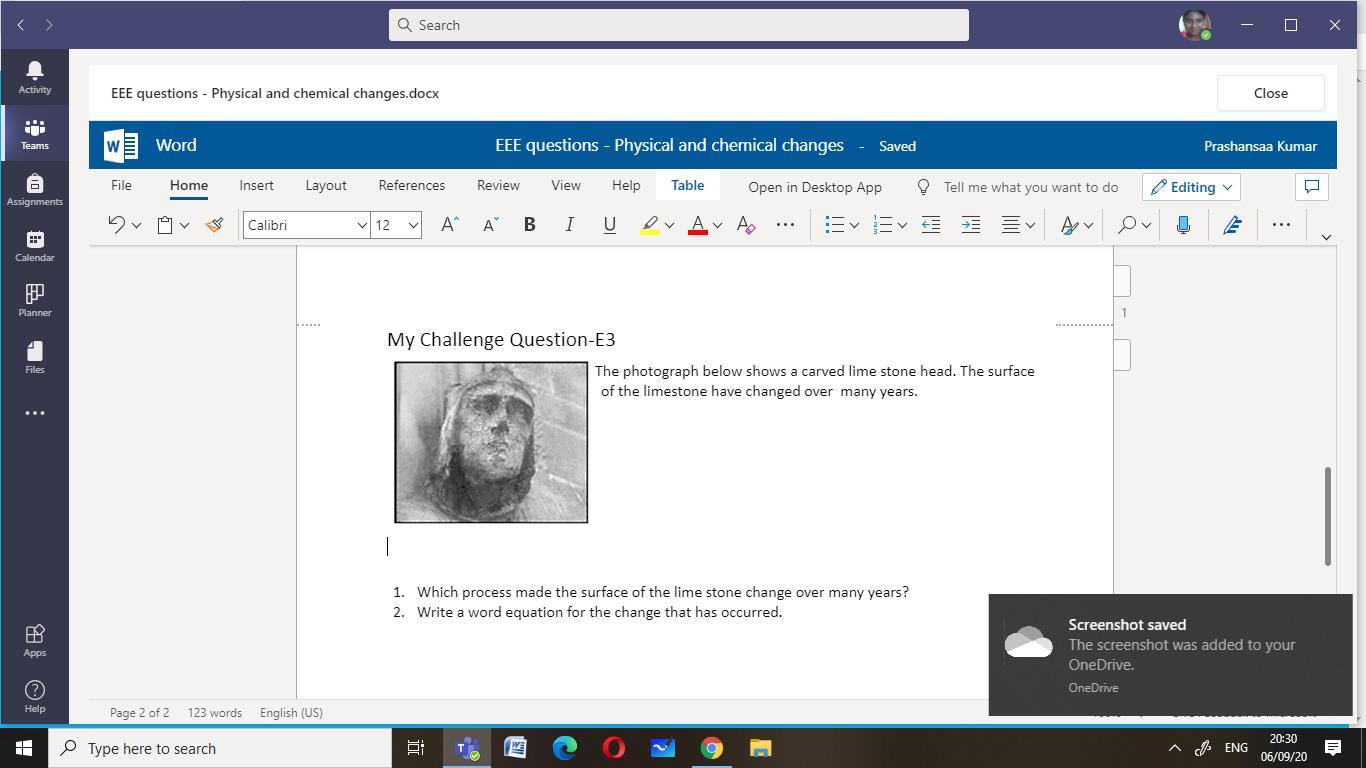Start Dictate with the microphone icon
The image size is (1366, 768).
point(1183,225)
